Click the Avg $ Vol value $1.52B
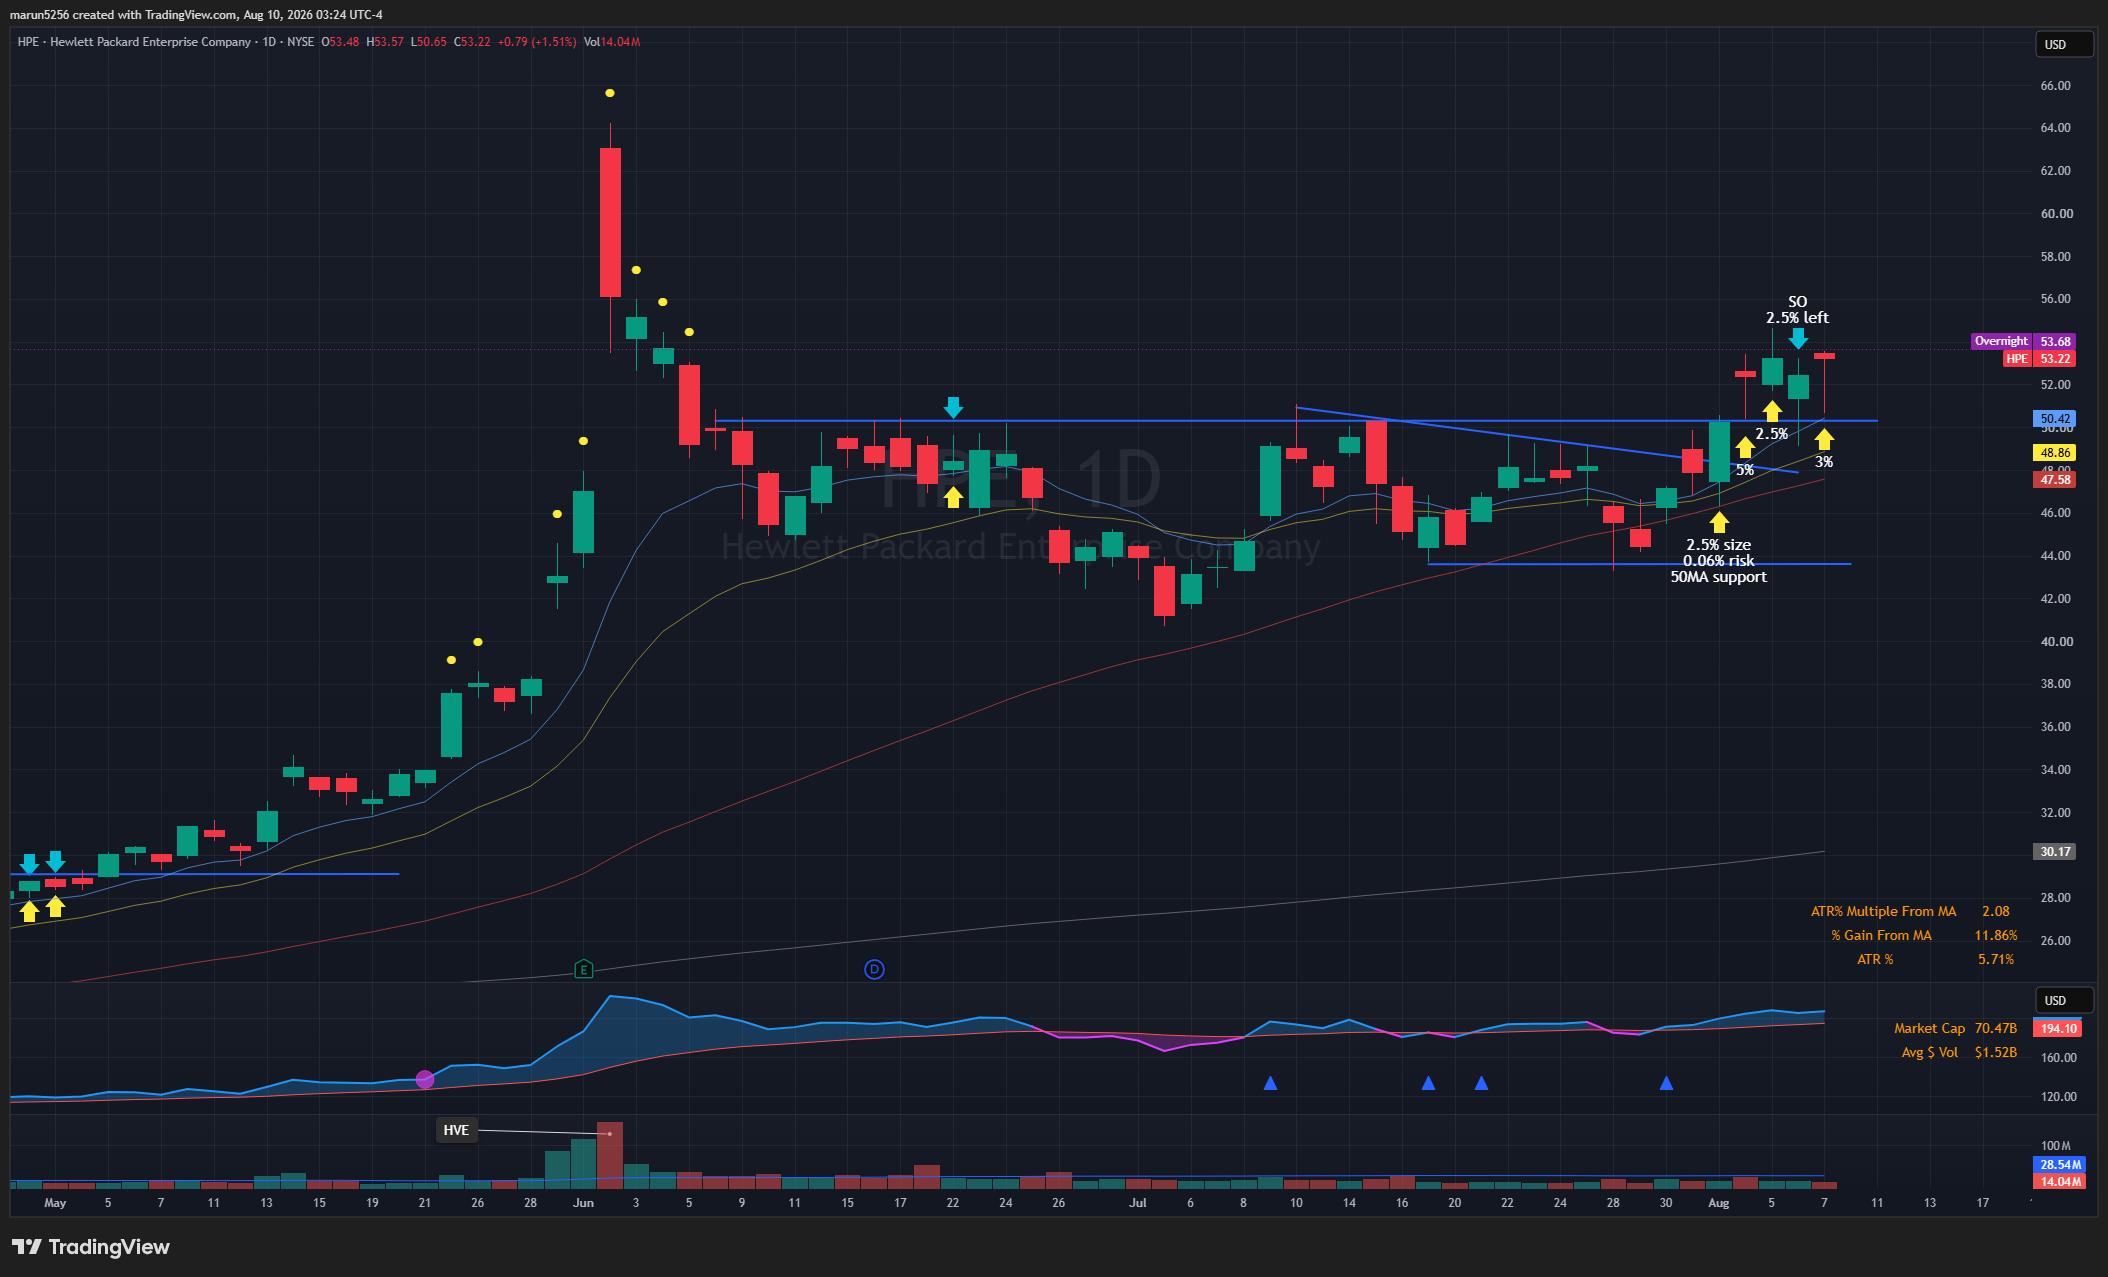This screenshot has height=1277, width=2108. point(1995,1052)
